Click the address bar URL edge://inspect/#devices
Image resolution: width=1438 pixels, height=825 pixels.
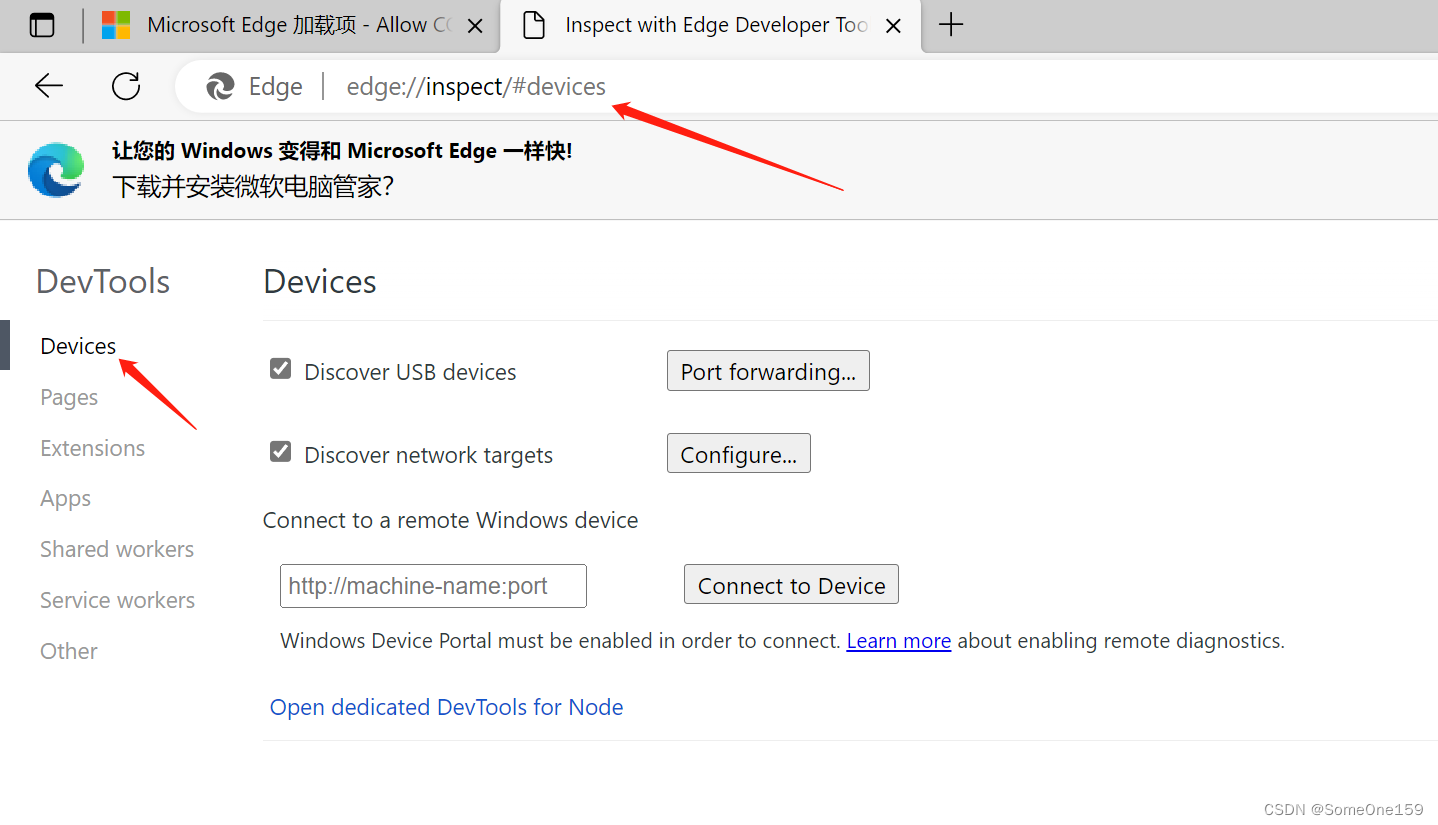pos(476,87)
